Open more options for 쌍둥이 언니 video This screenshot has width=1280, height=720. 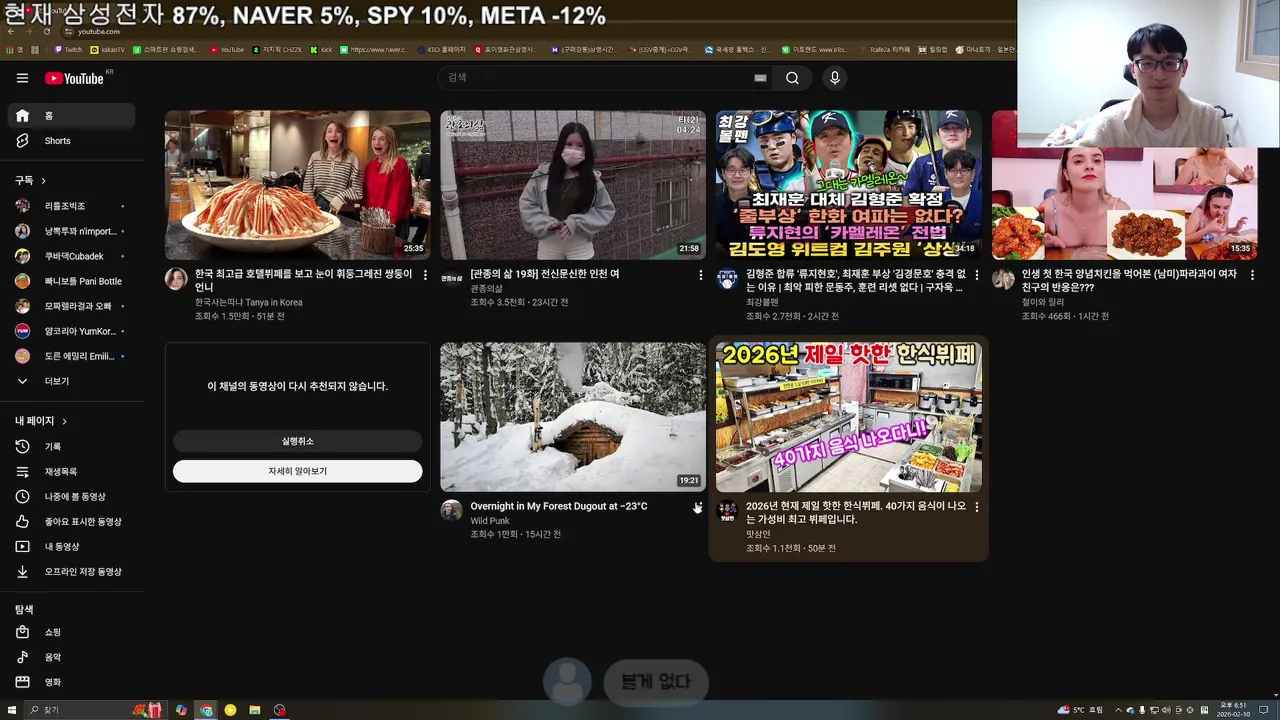coord(425,275)
